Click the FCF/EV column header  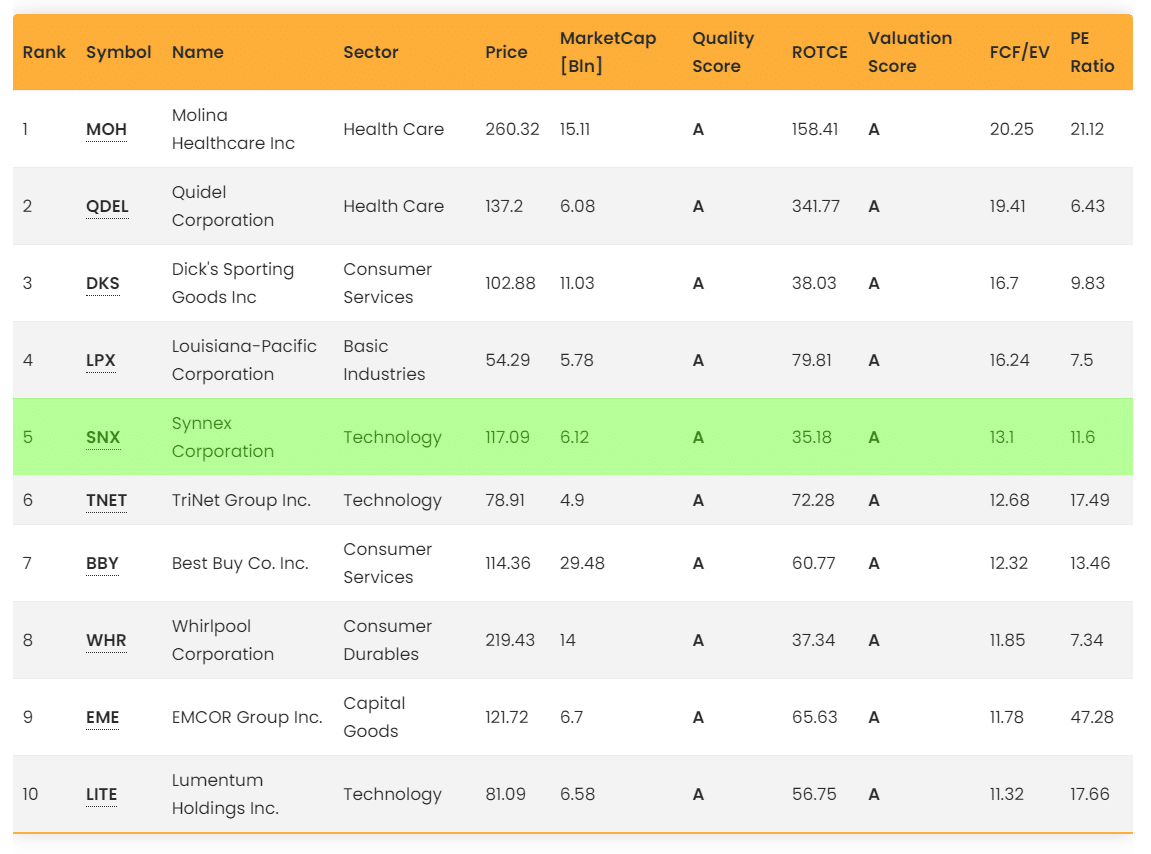click(x=1019, y=52)
